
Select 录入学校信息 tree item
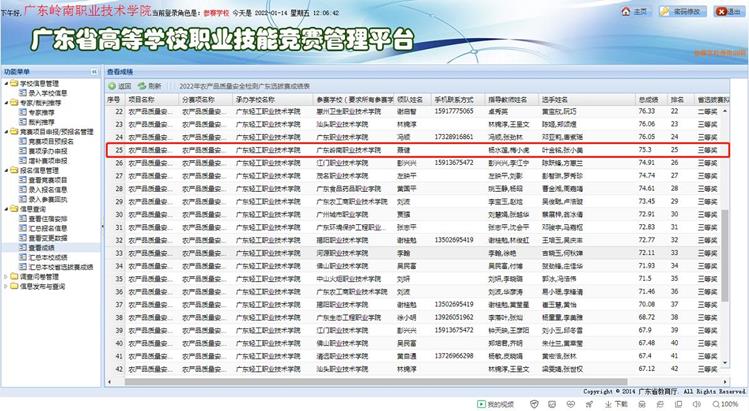(42, 93)
